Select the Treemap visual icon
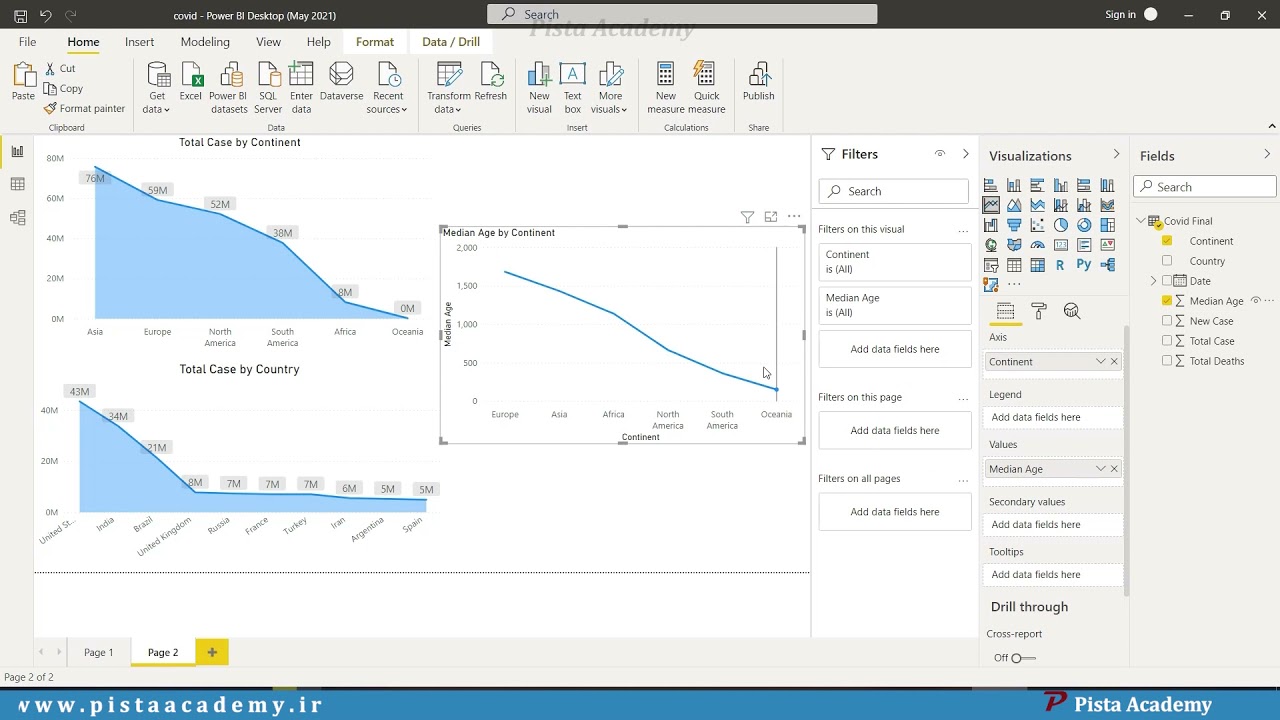 [1107, 225]
